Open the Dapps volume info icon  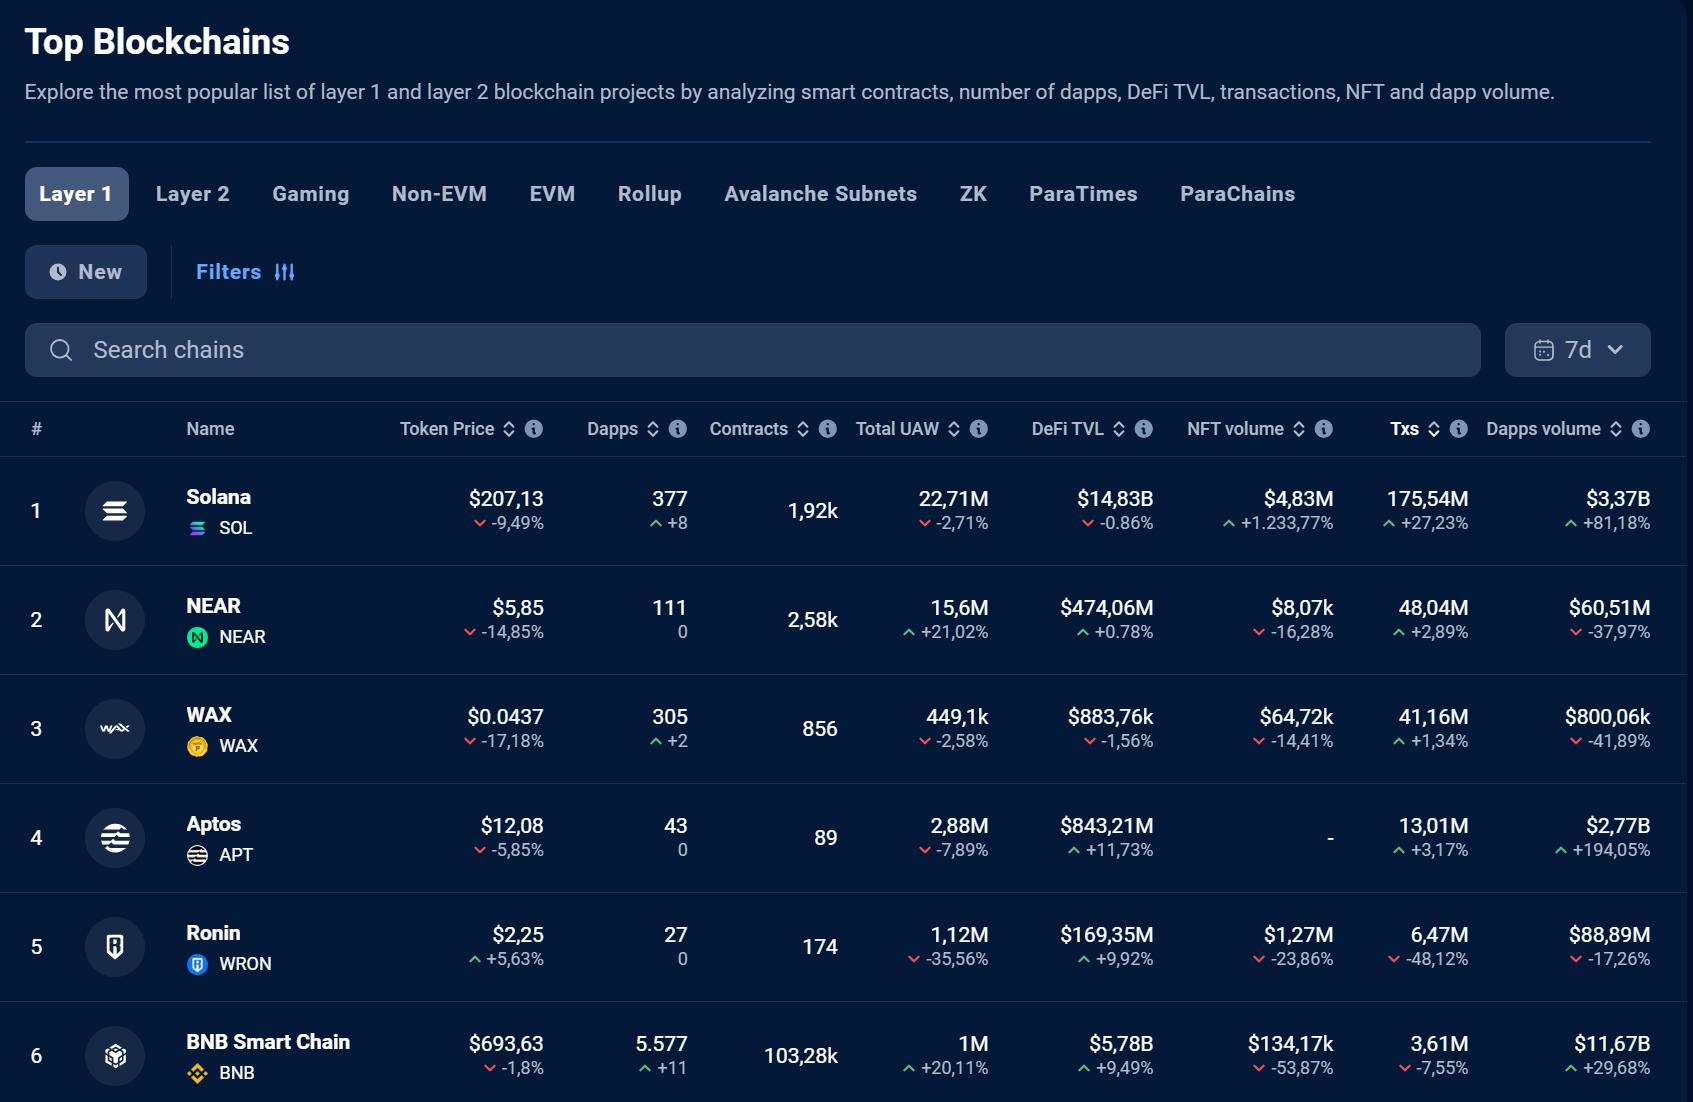click(1641, 429)
